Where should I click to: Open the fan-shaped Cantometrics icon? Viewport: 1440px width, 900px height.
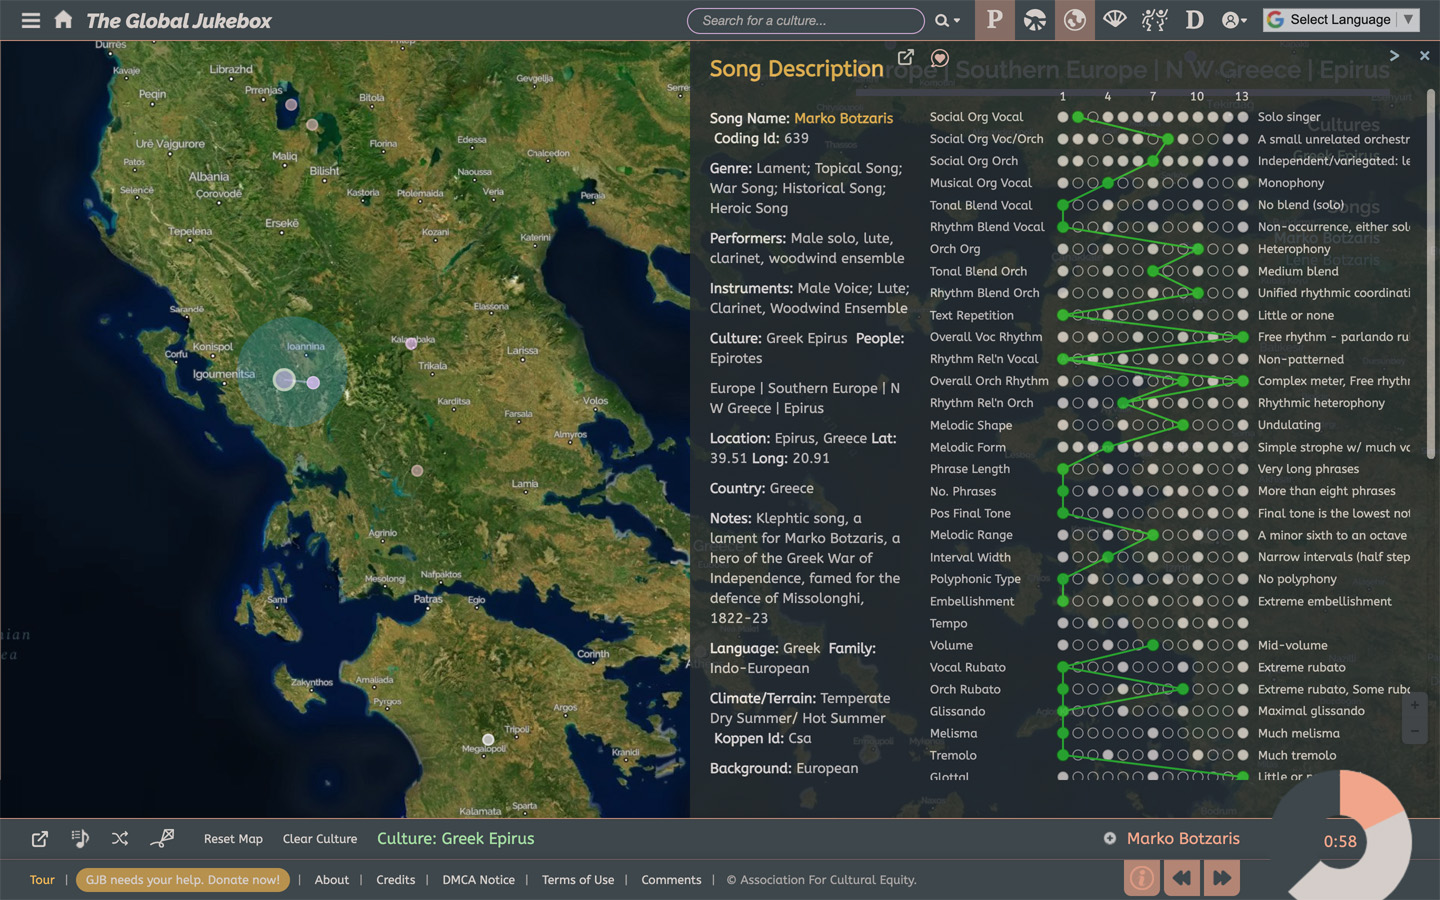click(x=1115, y=20)
